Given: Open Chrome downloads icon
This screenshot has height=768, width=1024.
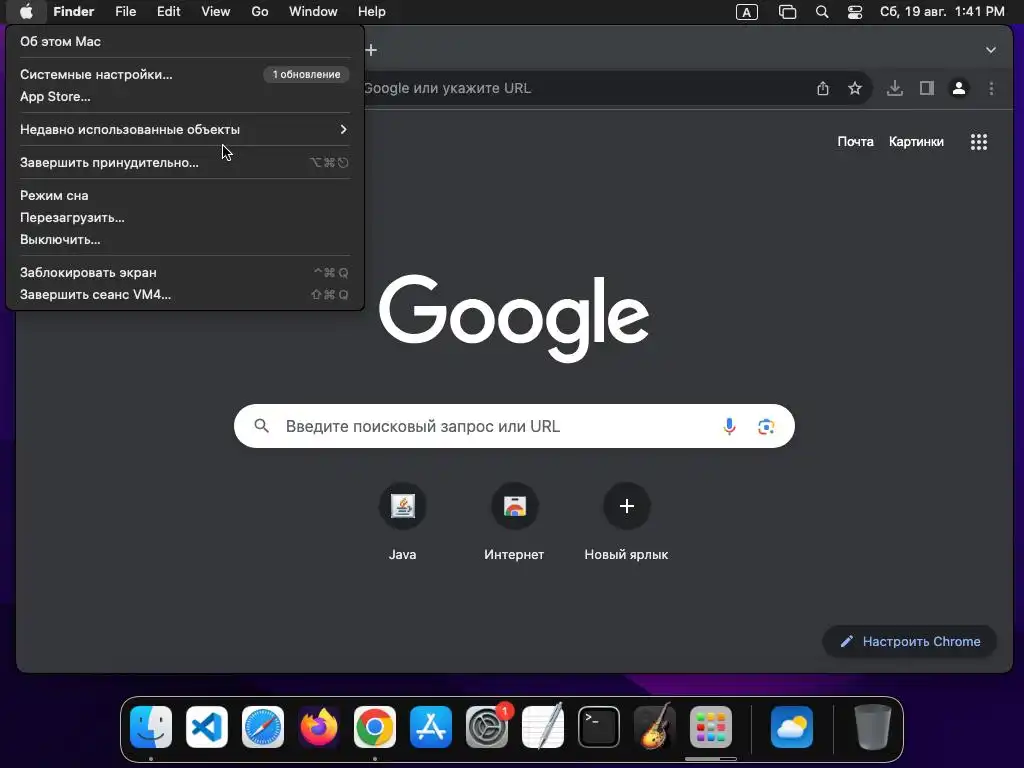Looking at the screenshot, I should [895, 88].
